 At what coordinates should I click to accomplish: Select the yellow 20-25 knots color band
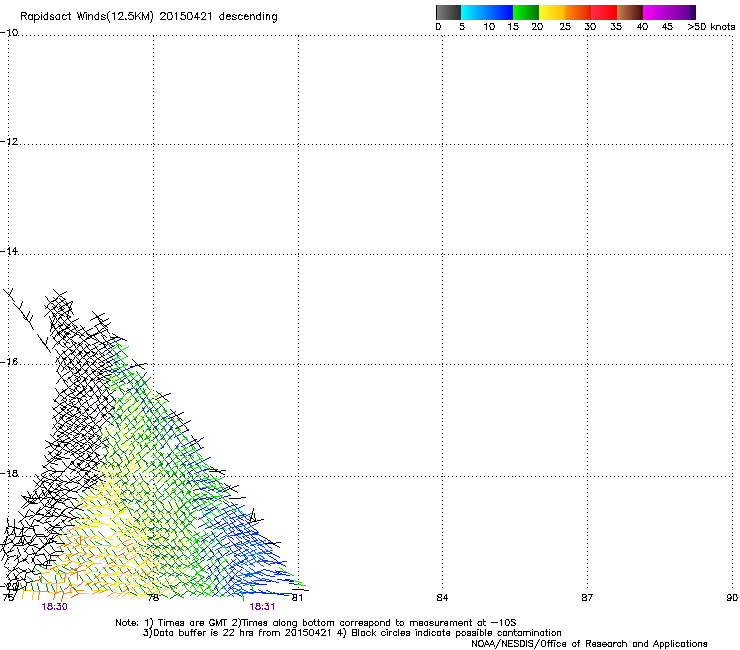coord(552,12)
